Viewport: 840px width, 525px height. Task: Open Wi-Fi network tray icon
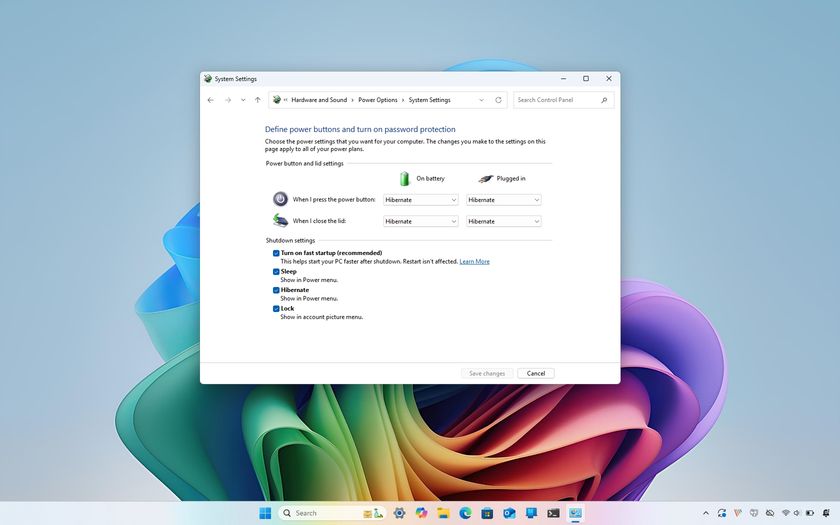tap(786, 513)
